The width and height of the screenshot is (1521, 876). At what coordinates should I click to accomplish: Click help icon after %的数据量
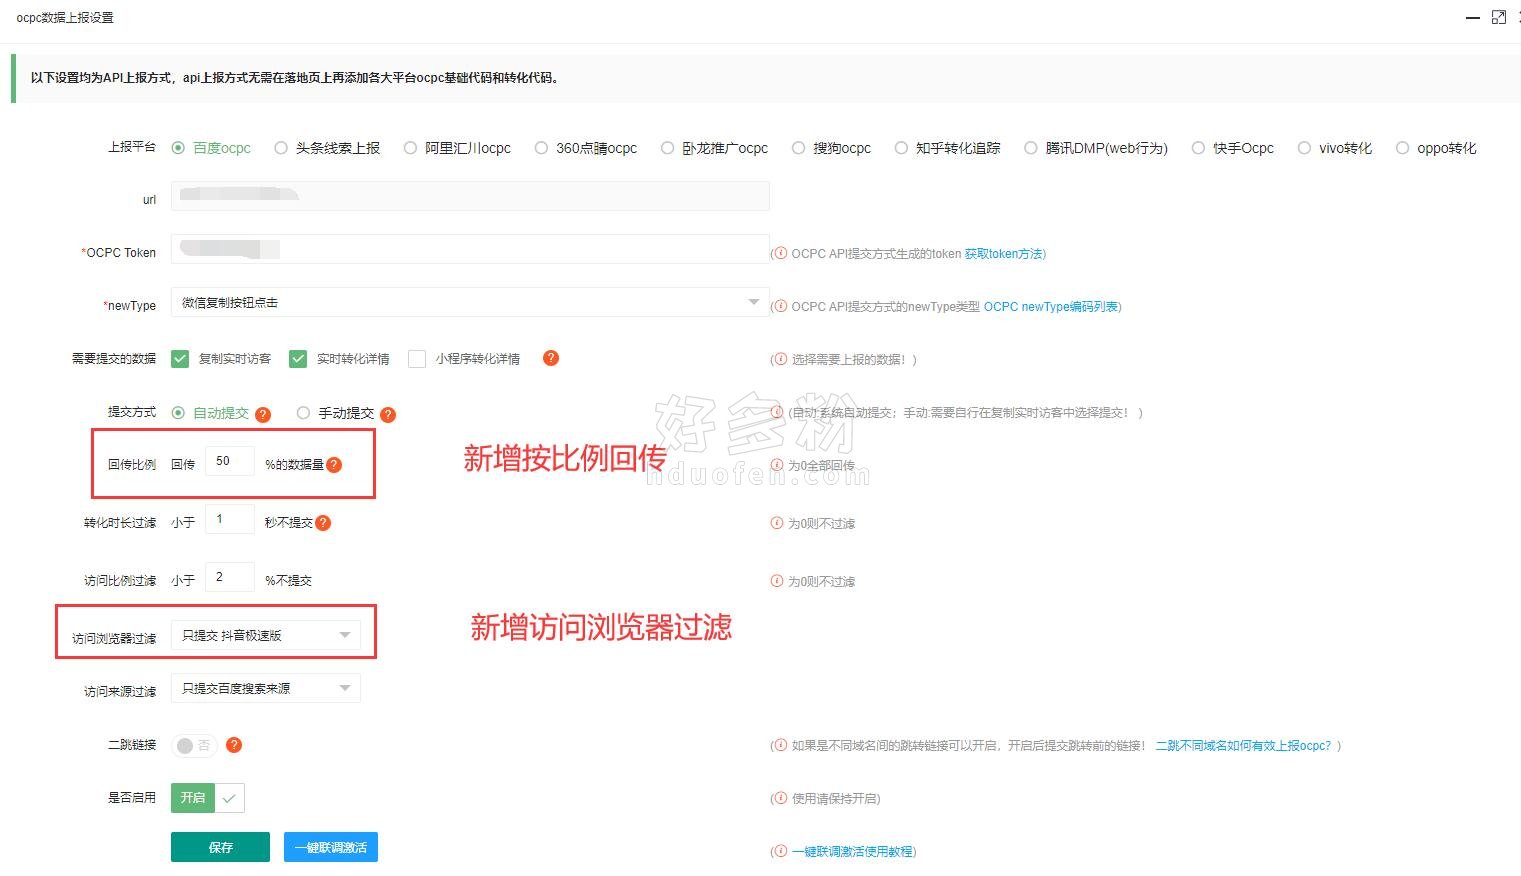(334, 464)
